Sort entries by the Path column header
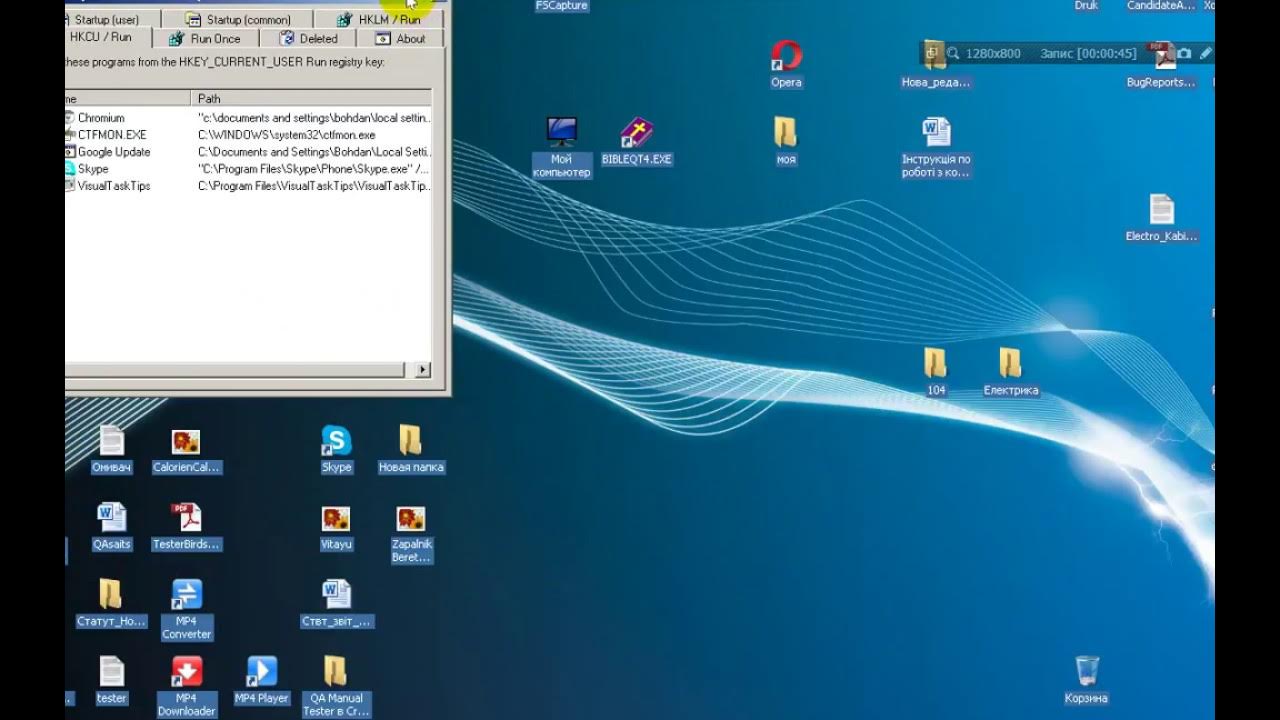1280x720 pixels. [x=311, y=98]
